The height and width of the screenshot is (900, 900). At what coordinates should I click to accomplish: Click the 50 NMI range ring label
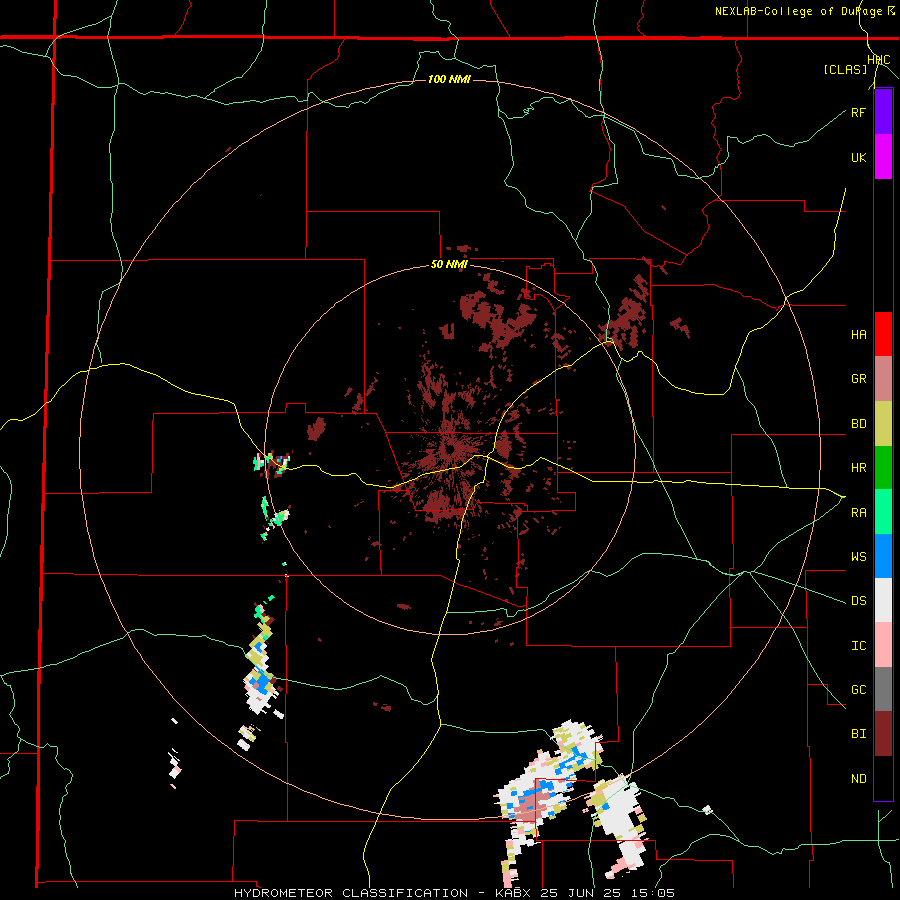pos(449,265)
